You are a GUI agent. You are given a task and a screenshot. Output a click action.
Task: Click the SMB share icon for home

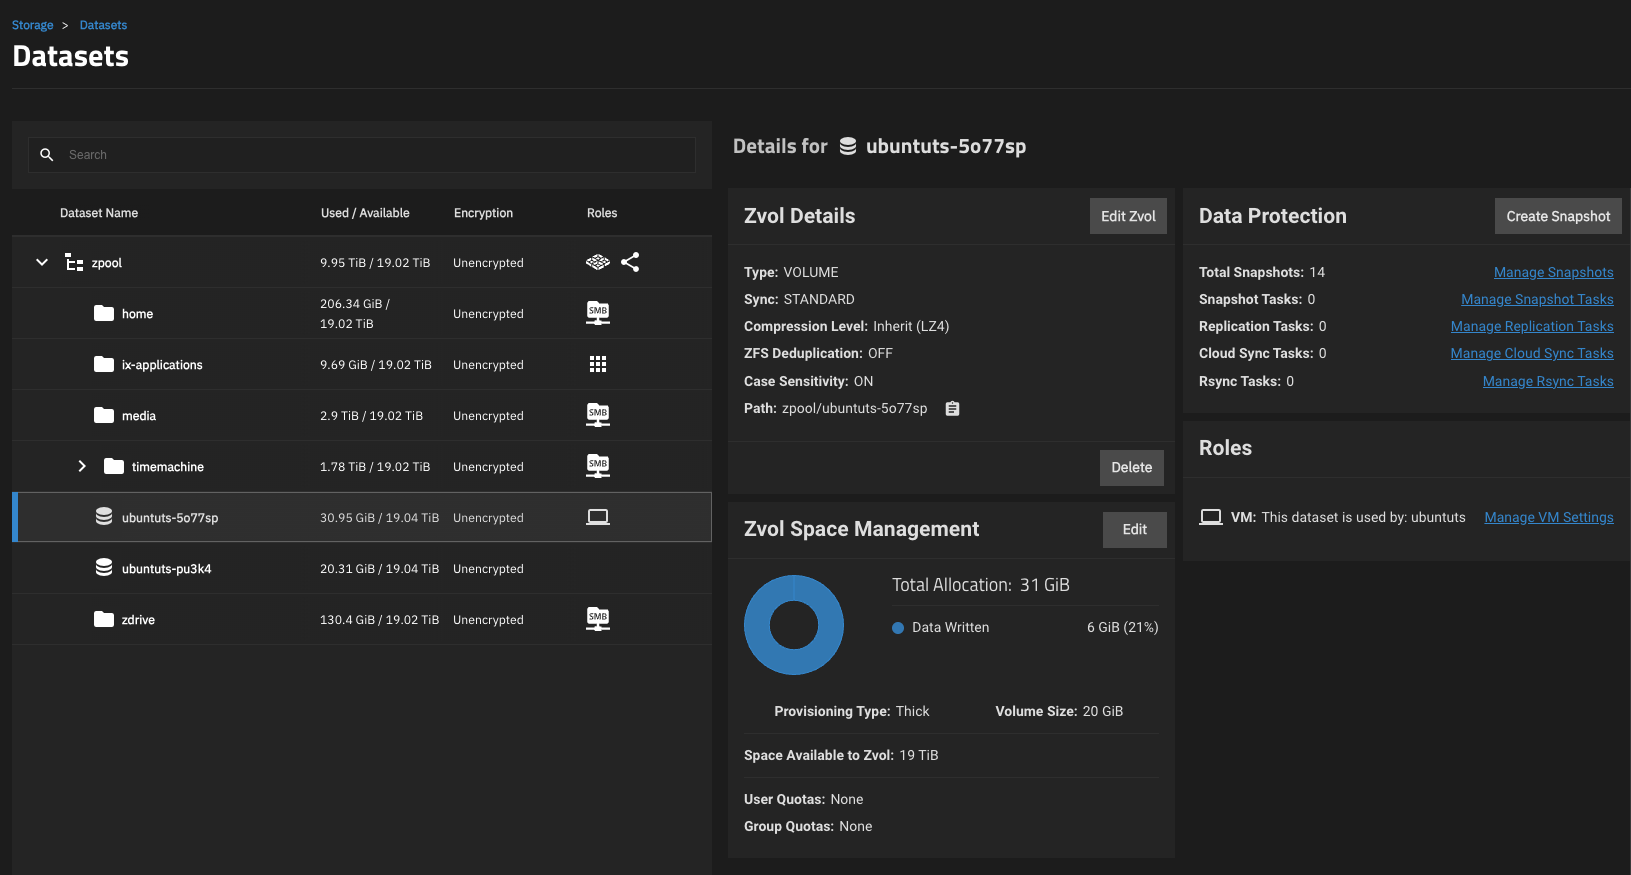click(598, 313)
